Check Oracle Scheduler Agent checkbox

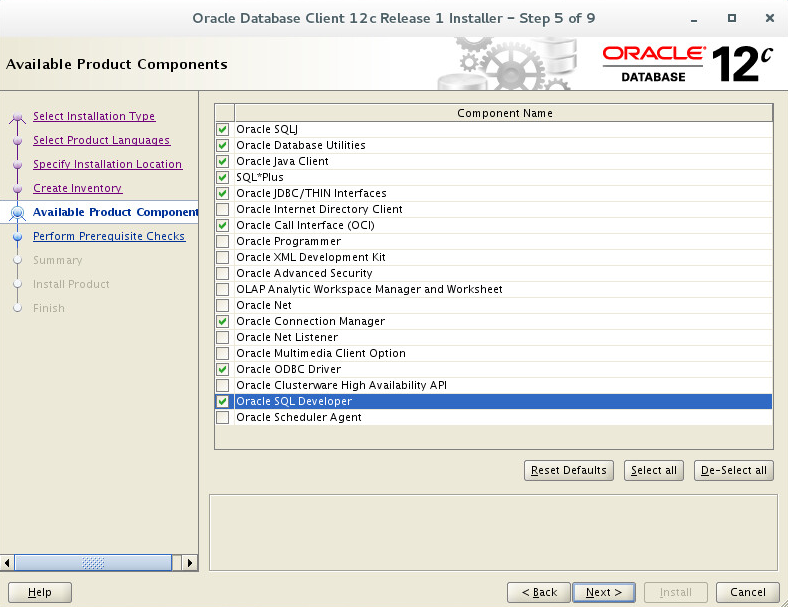point(223,418)
